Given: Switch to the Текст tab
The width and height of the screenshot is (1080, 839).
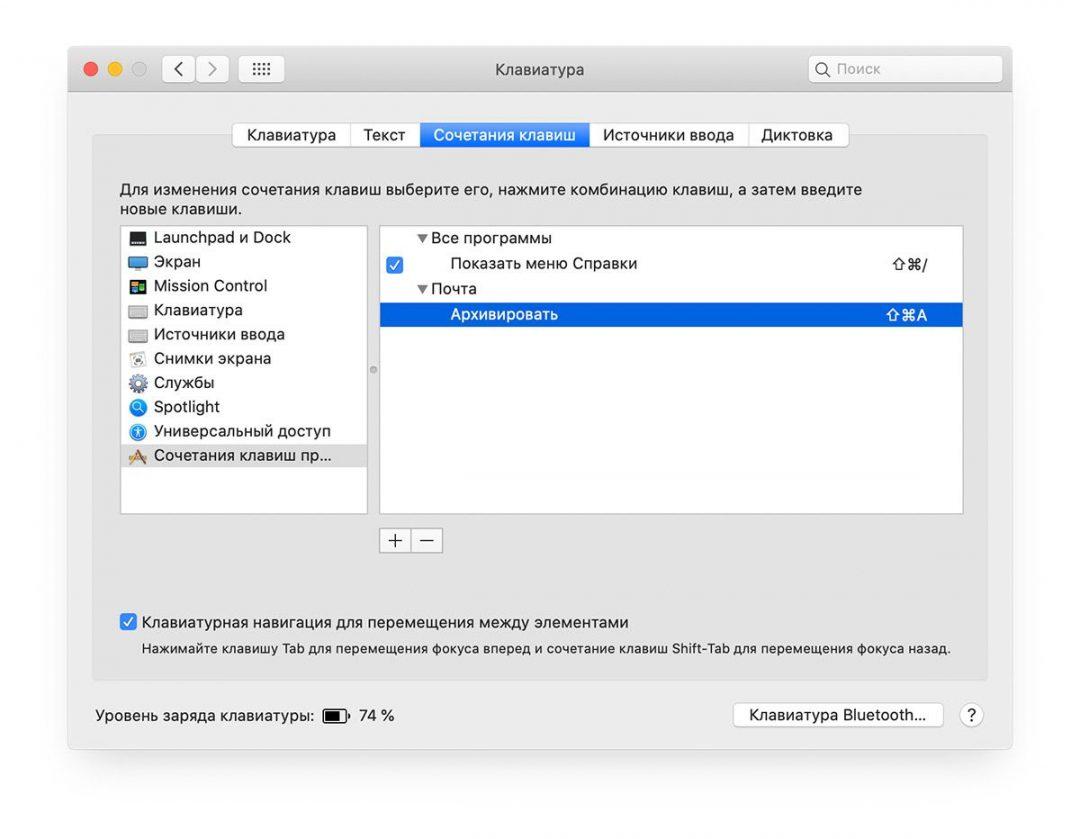Looking at the screenshot, I should pos(384,135).
